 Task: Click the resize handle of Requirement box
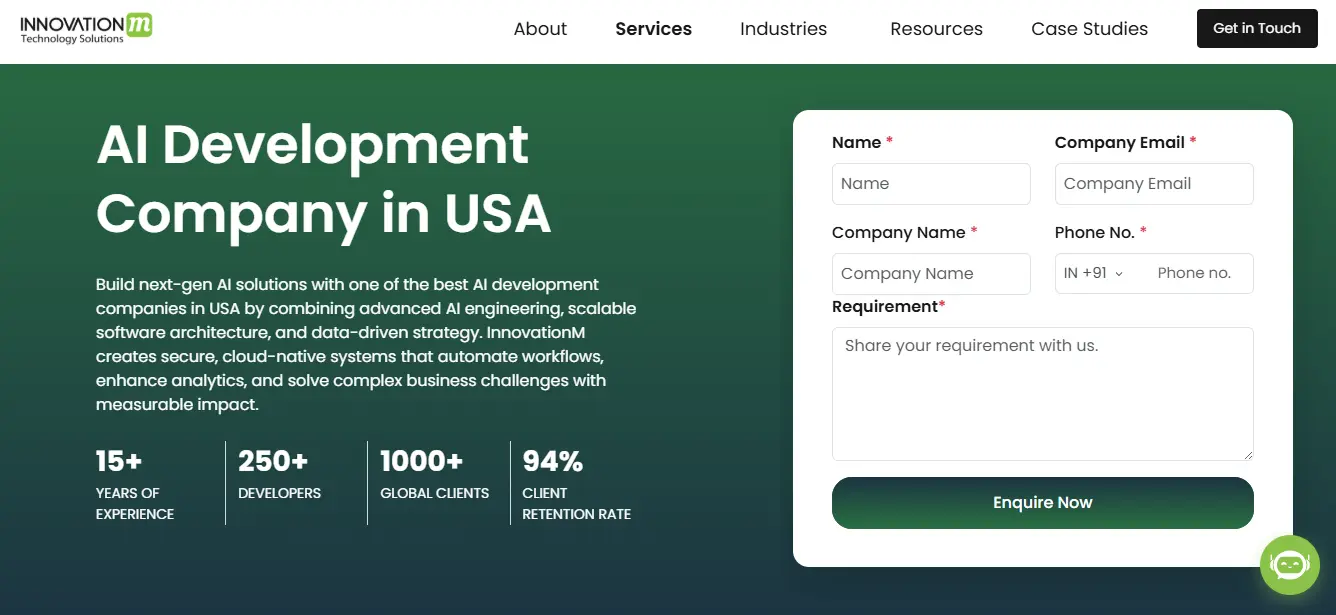click(1247, 454)
